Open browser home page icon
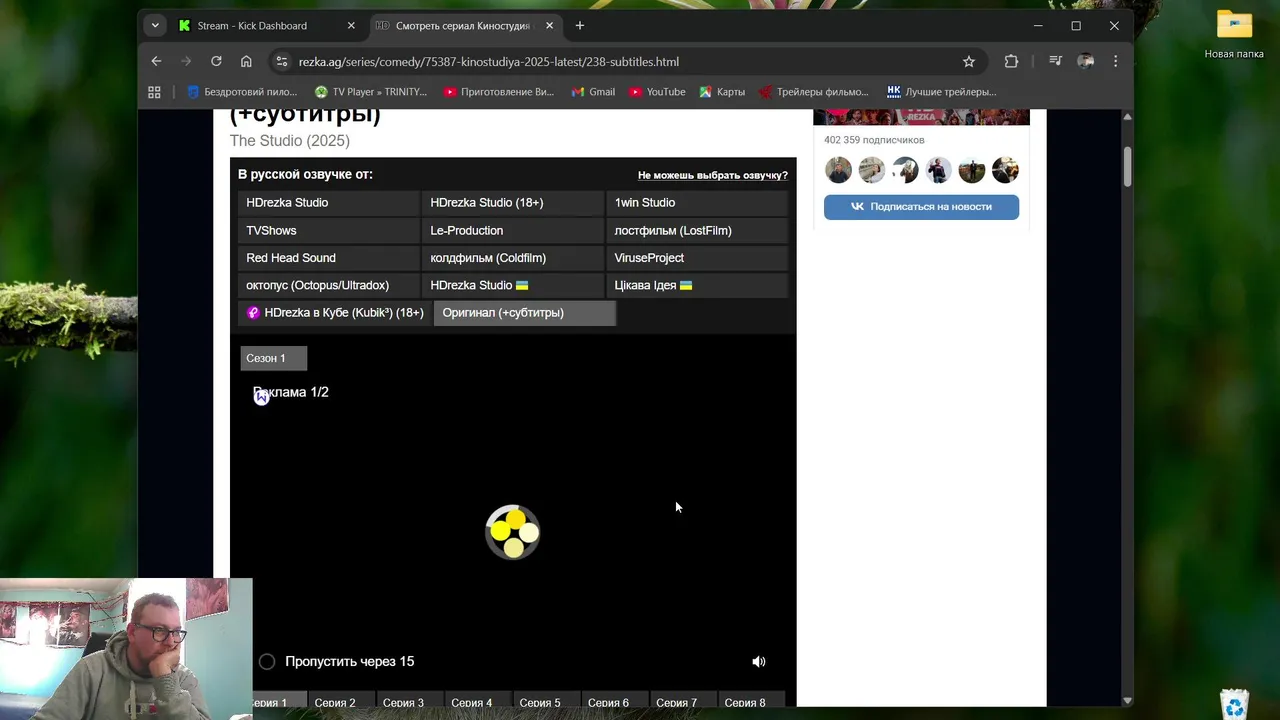The height and width of the screenshot is (720, 1280). (246, 61)
